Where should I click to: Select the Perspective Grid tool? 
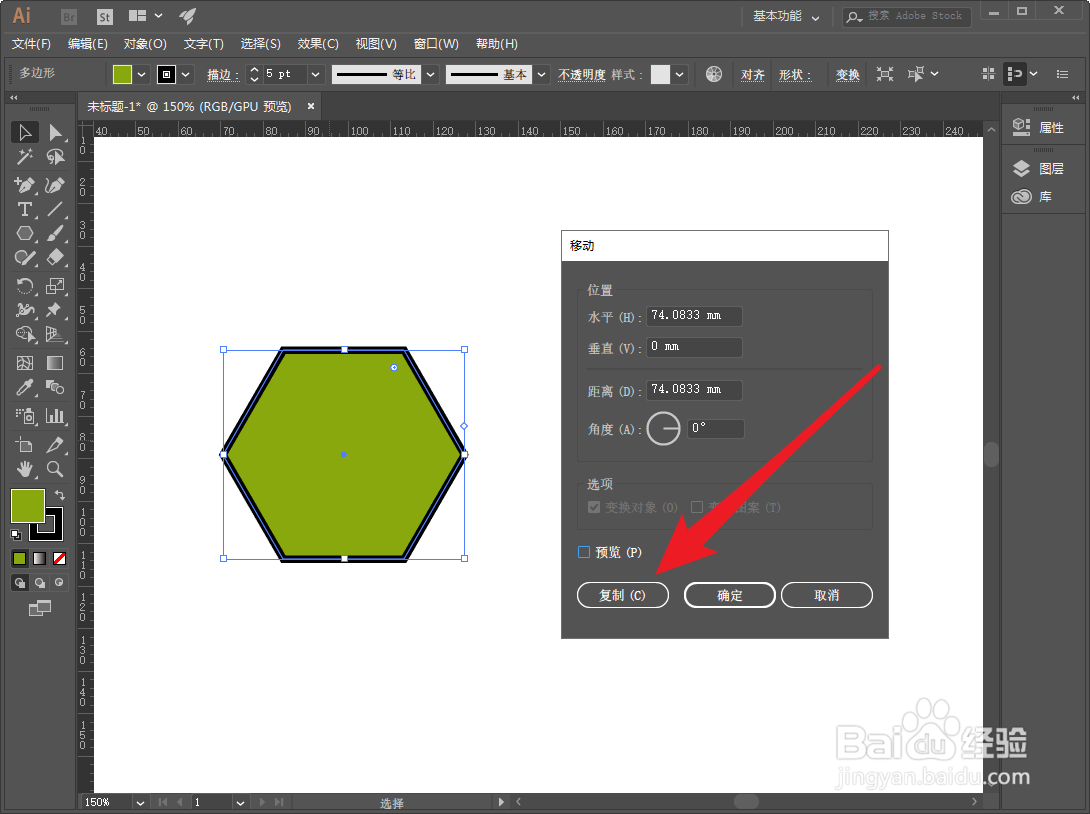click(x=55, y=334)
